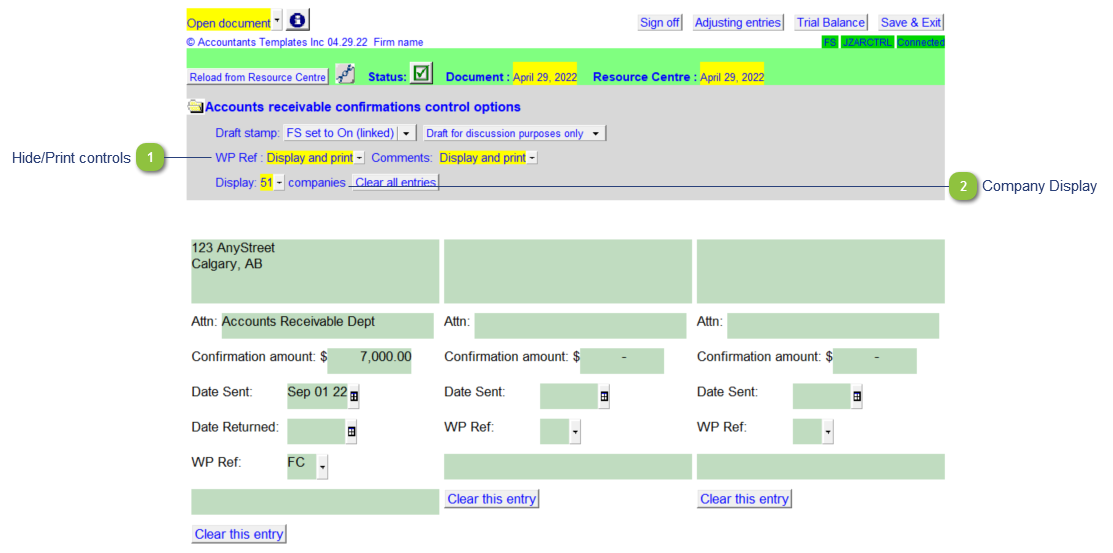Viewport: 1113px width, 553px height.
Task: Change the number of companies displayed dropdown
Action: click(279, 183)
